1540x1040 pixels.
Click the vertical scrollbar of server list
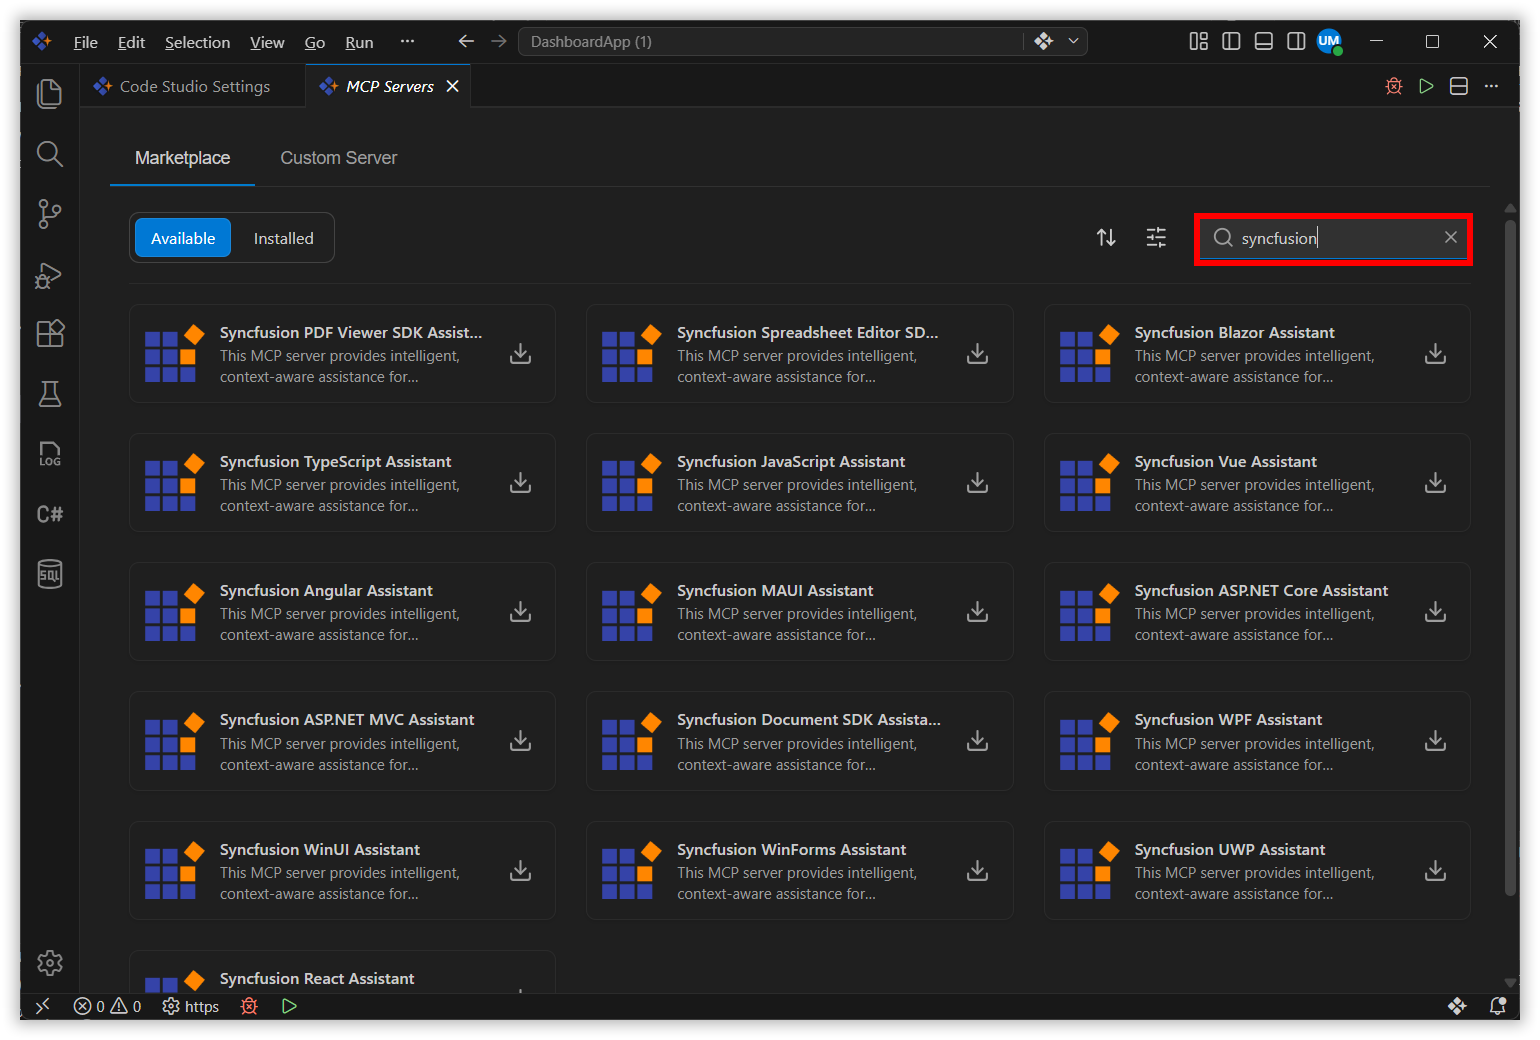(1510, 556)
